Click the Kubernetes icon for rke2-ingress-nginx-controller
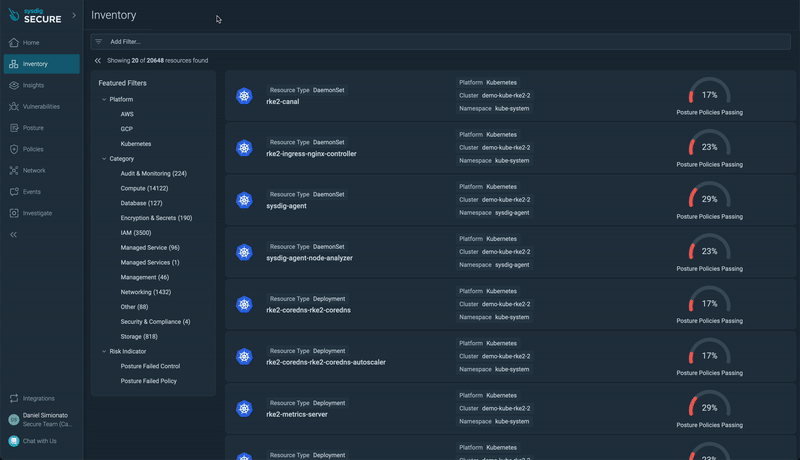The image size is (800, 460). (244, 148)
